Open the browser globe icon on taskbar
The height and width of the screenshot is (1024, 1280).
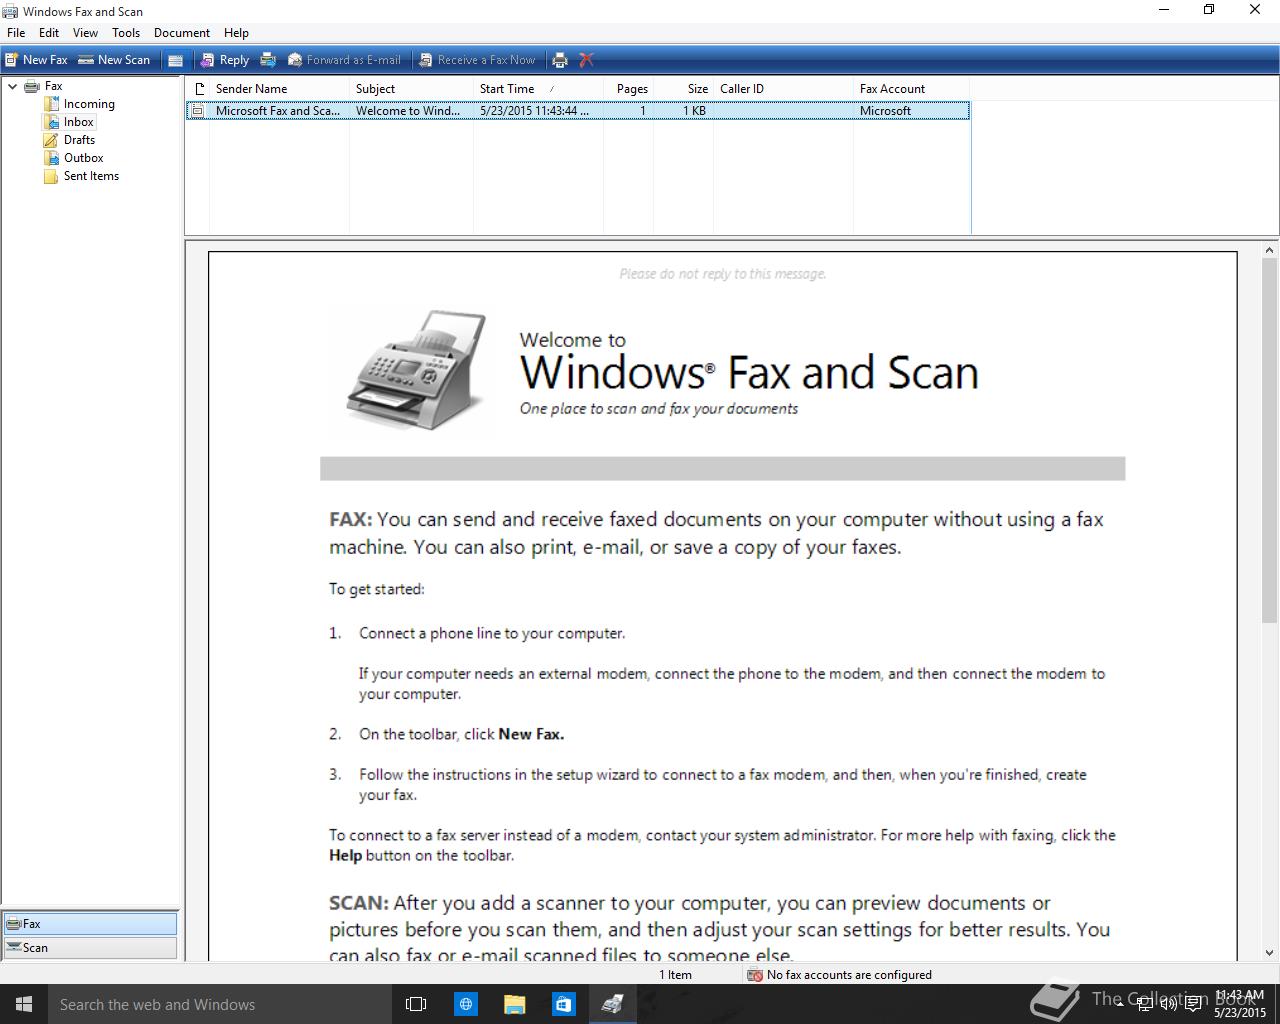pos(465,1004)
